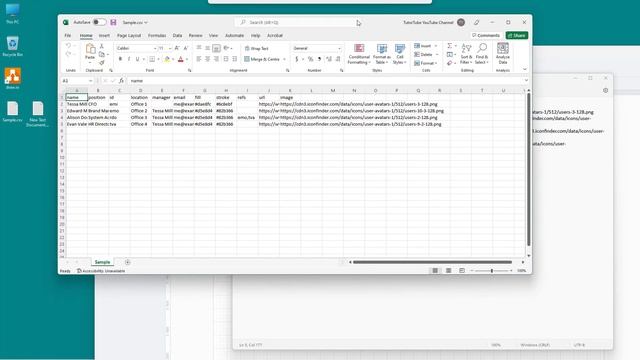Open the Name Box dropdown arrow
640x360 pixels.
tap(91, 81)
